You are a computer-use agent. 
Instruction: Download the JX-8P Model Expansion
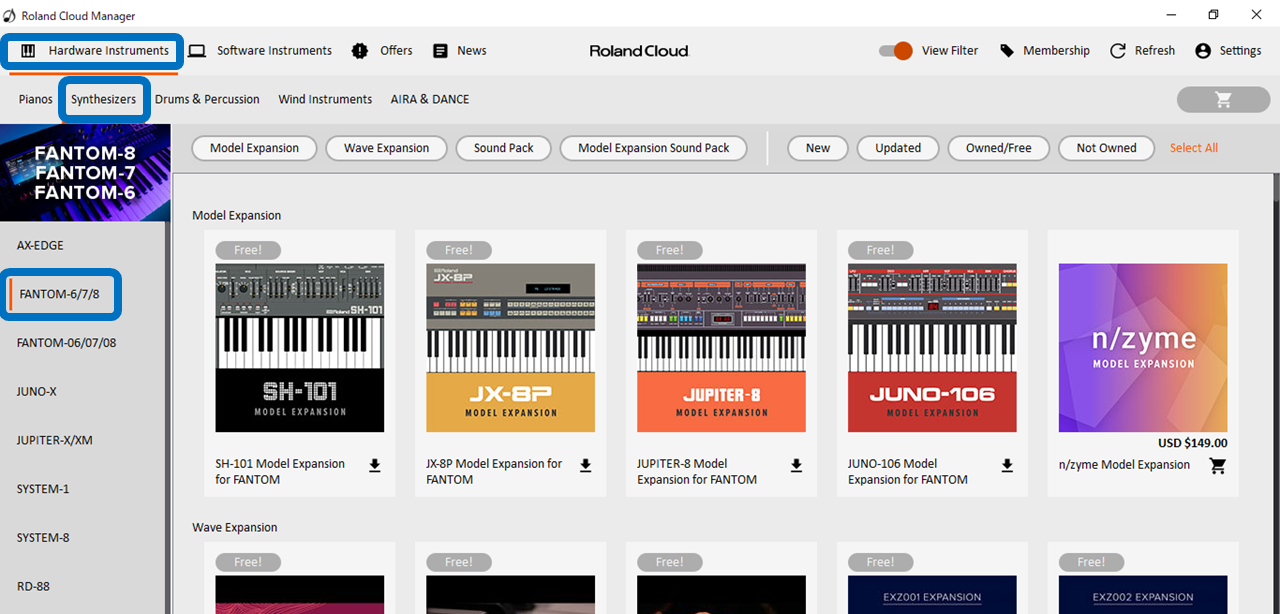[585, 464]
